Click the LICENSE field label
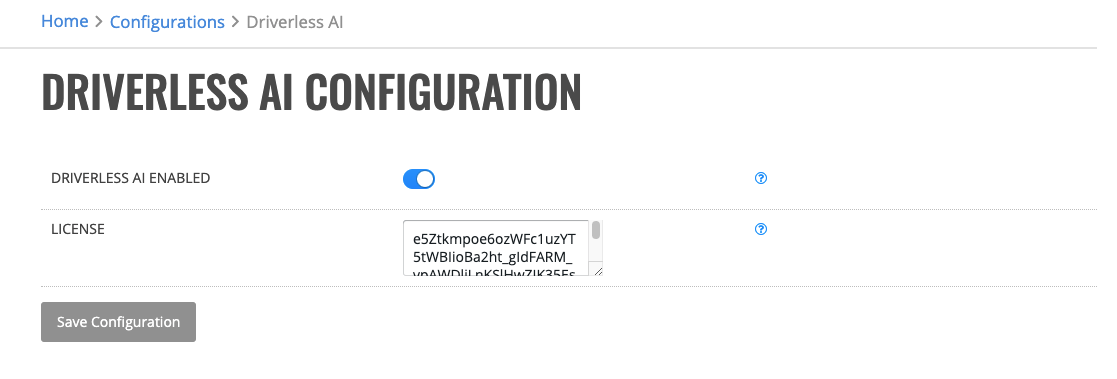The width and height of the screenshot is (1117, 379). point(78,229)
